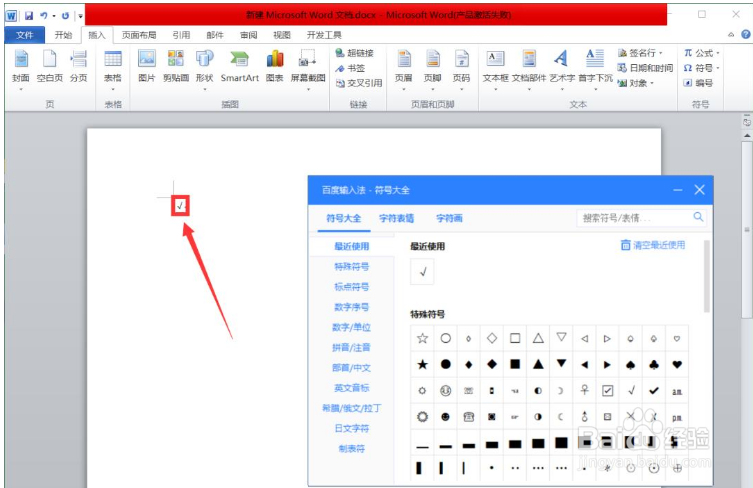Image resolution: width=753 pixels, height=488 pixels.
Task: Click the Redo icon in quick access toolbar
Action: pyautogui.click(x=65, y=15)
